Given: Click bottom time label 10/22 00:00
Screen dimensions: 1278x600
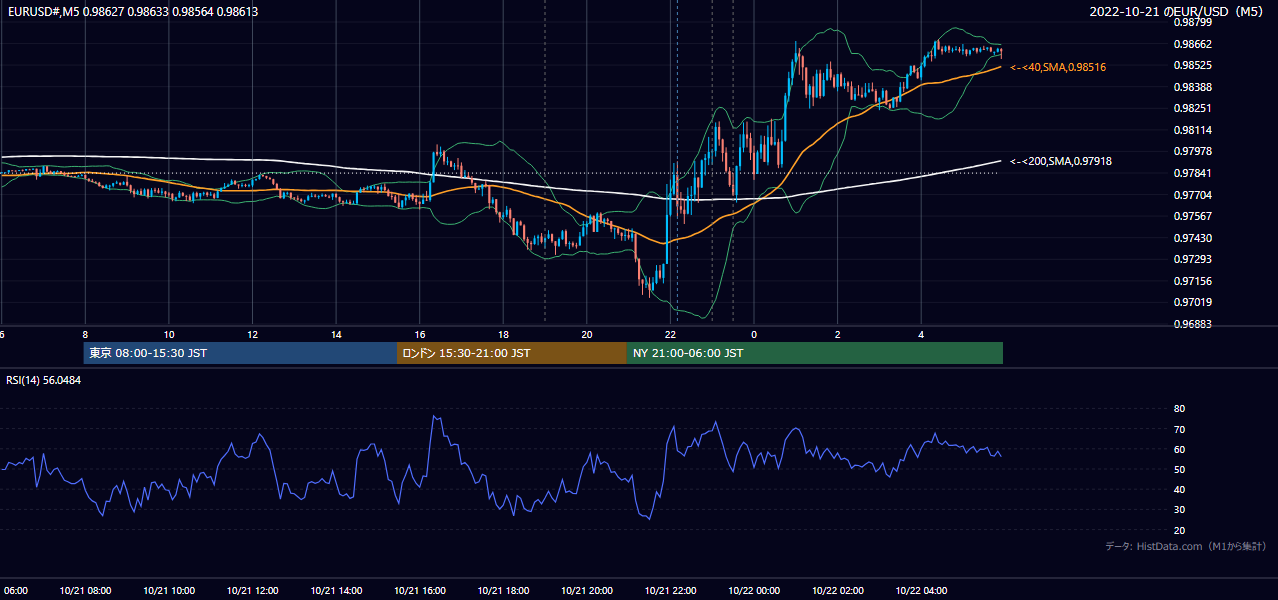Looking at the screenshot, I should pos(754,591).
